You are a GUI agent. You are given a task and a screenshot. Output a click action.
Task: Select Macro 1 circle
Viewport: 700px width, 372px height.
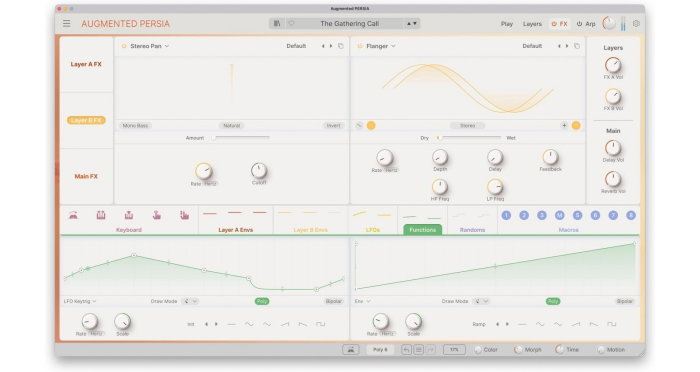tap(506, 215)
